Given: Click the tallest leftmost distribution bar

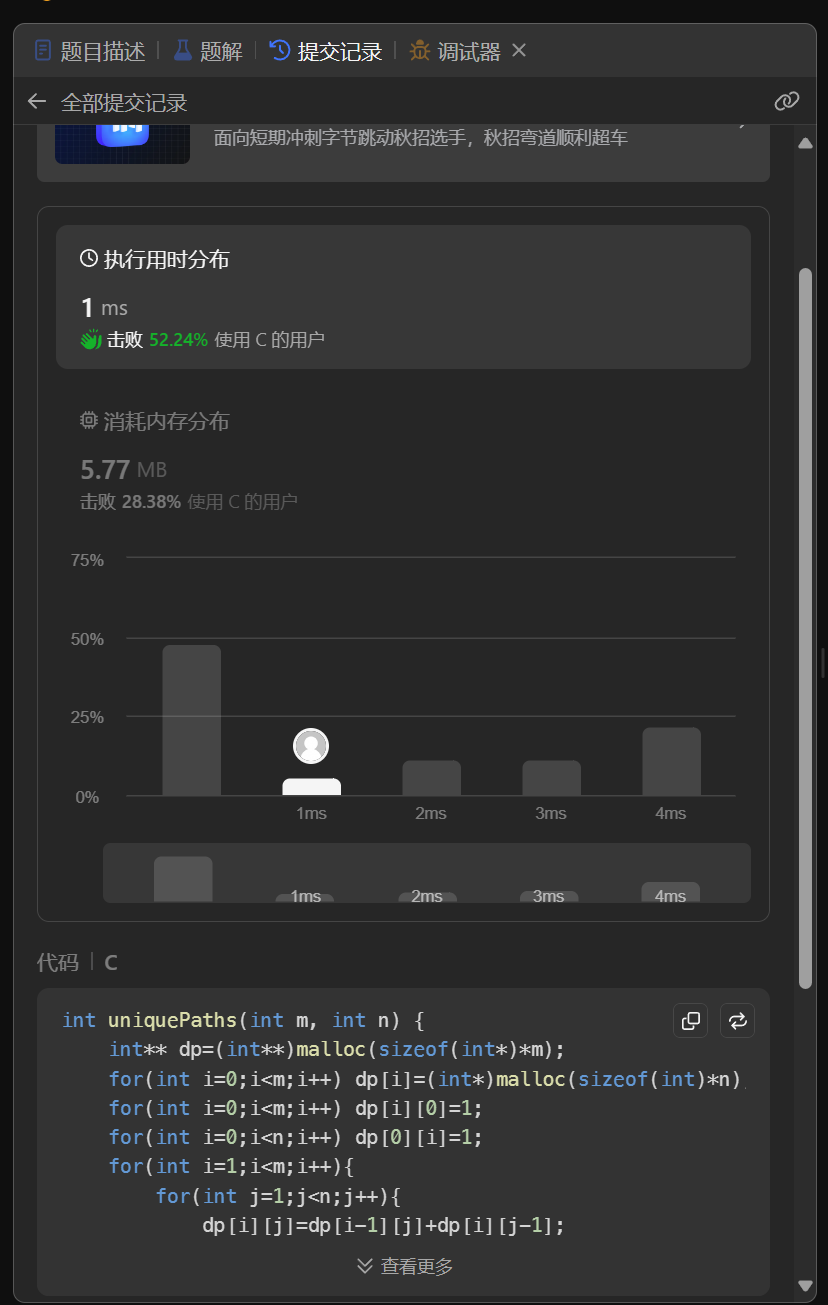Looking at the screenshot, I should tap(192, 720).
